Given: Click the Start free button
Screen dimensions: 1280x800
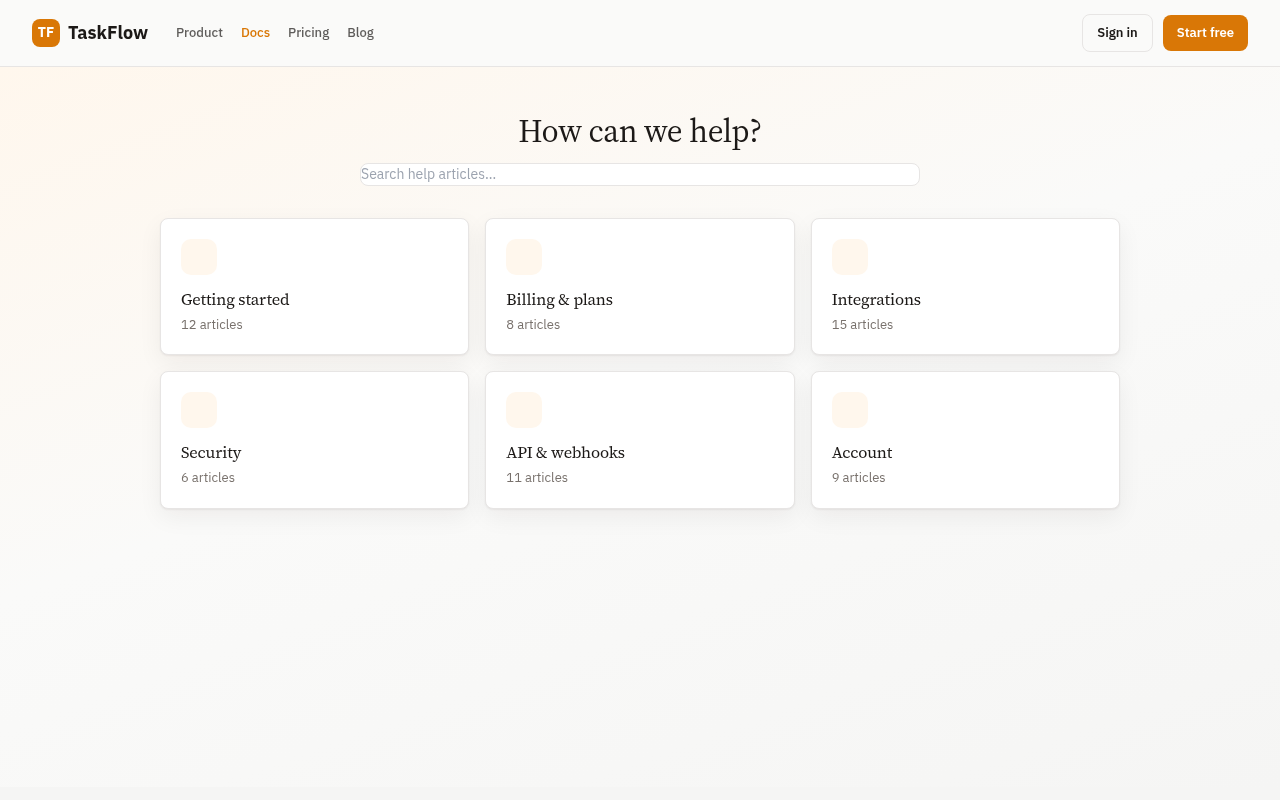Looking at the screenshot, I should pos(1205,33).
